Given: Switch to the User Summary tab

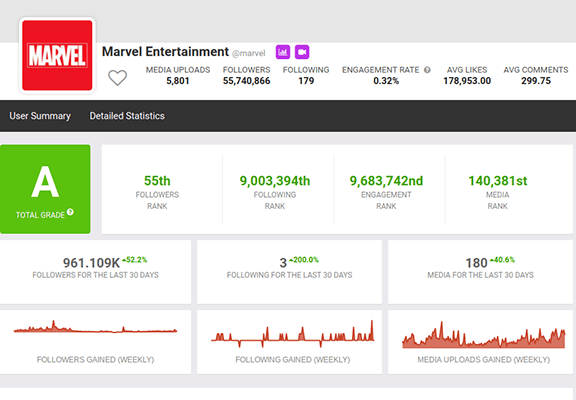Looking at the screenshot, I should point(40,116).
